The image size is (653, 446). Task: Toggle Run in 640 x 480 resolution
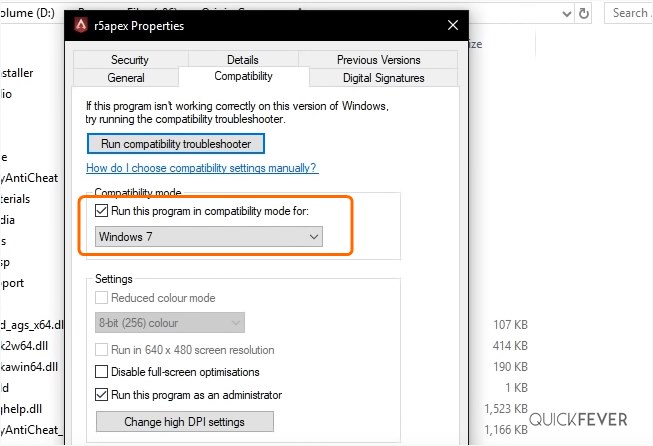coord(102,349)
